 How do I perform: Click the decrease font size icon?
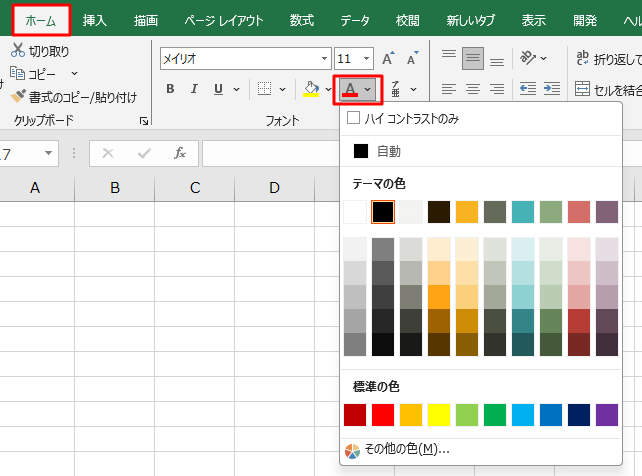tap(412, 59)
